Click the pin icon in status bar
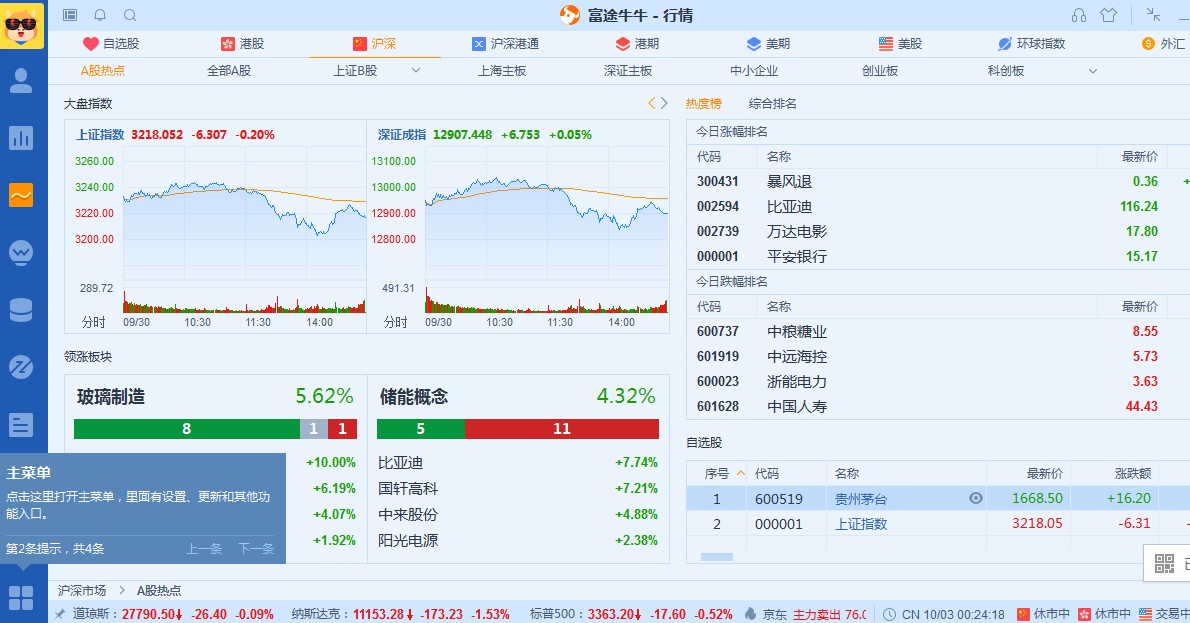 tap(60, 614)
